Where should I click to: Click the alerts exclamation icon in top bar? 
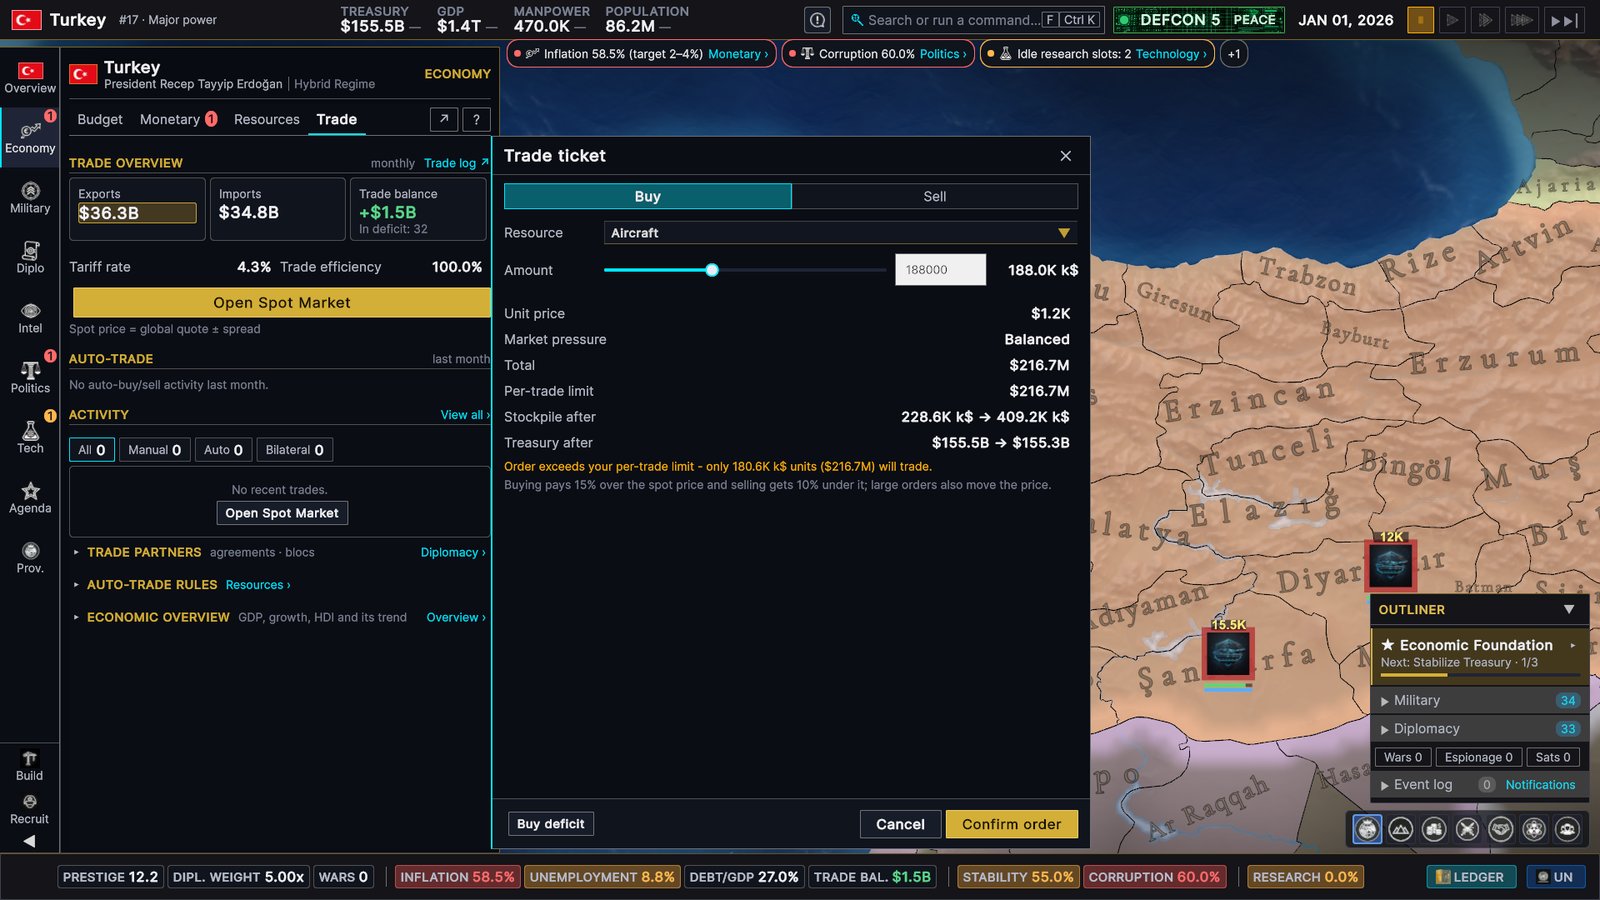818,20
